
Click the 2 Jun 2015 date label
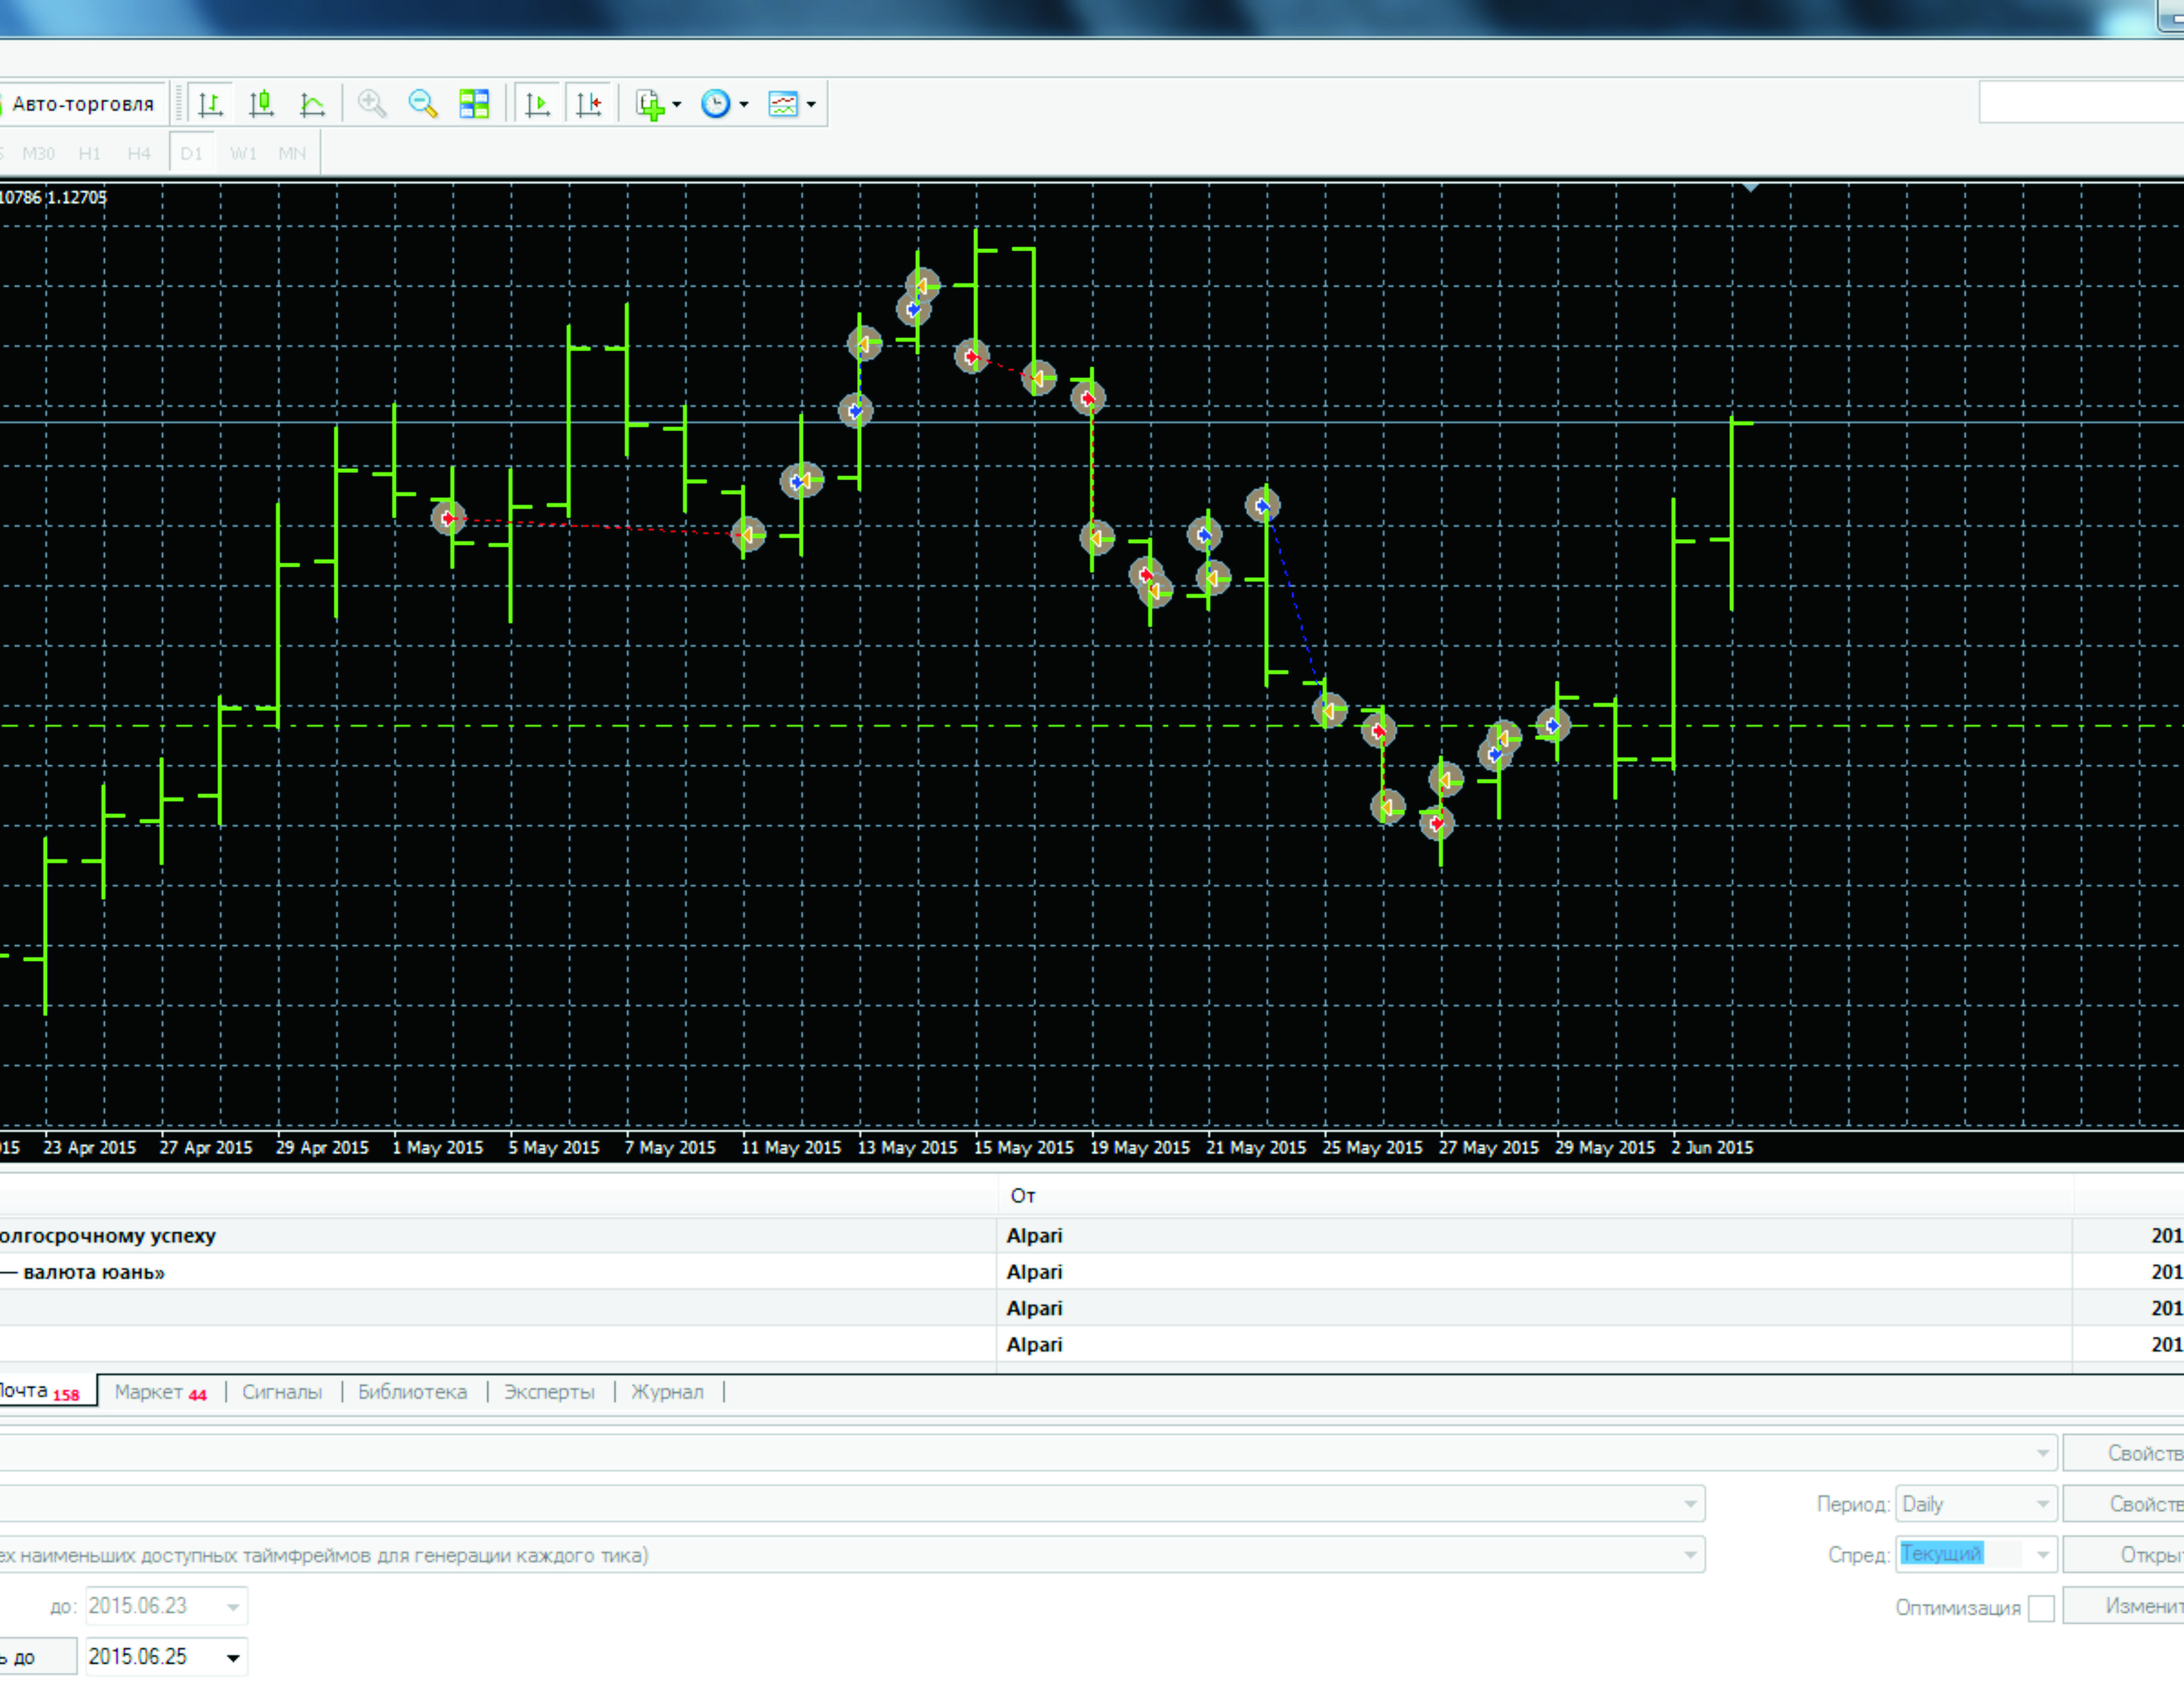(1712, 1148)
